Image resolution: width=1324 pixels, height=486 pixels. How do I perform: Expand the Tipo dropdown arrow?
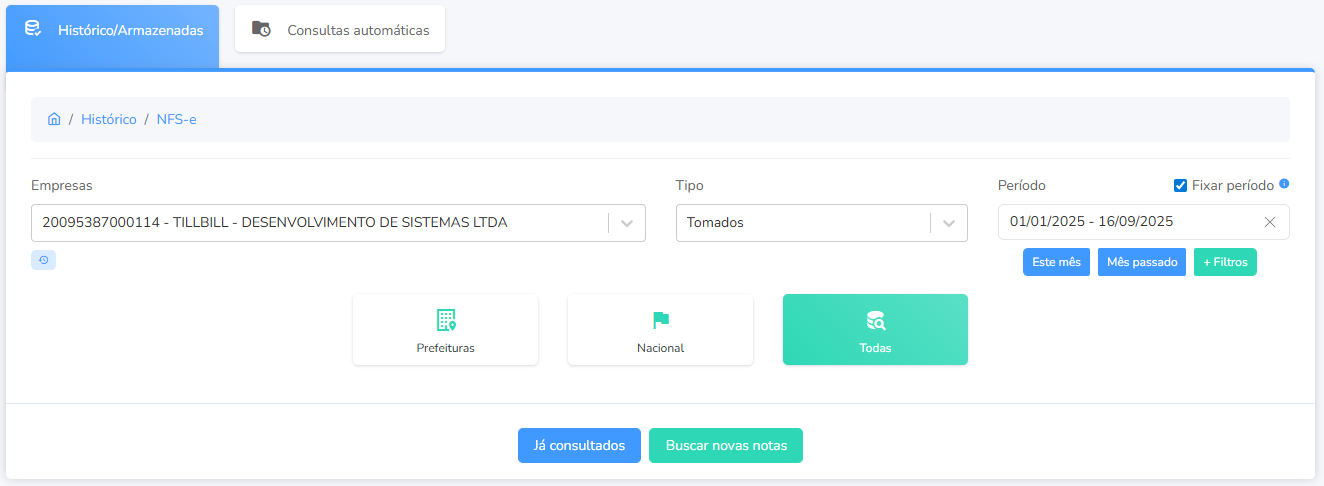[949, 223]
